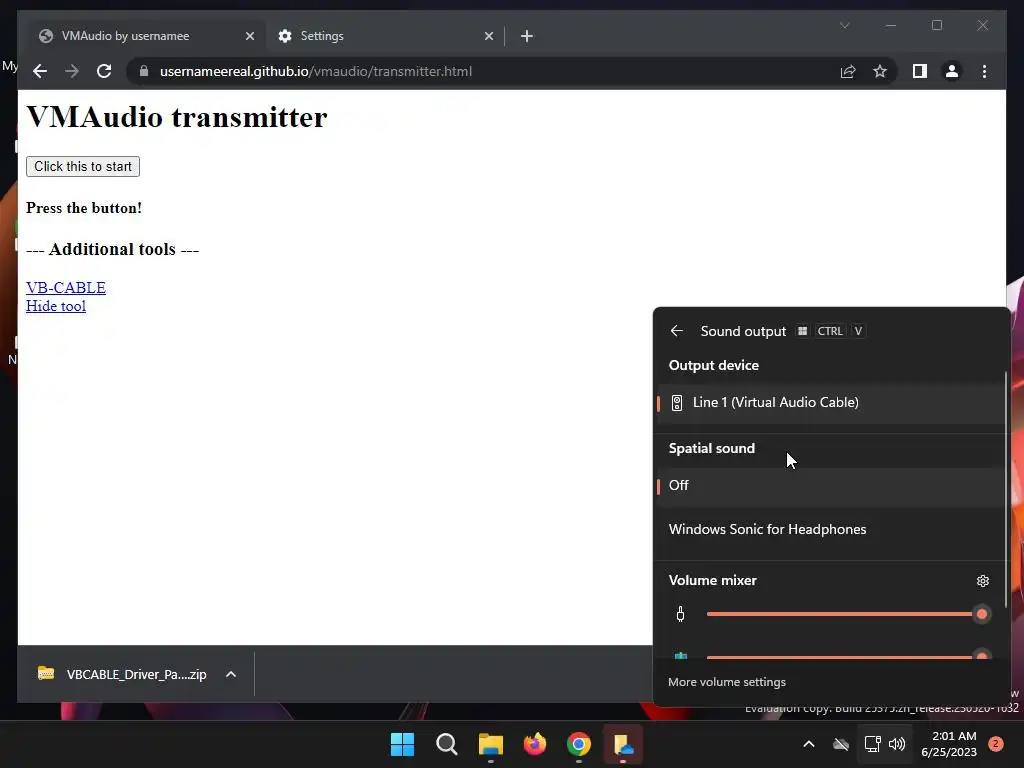Minimize the Chrome window
The image size is (1024, 768).
[x=891, y=25]
